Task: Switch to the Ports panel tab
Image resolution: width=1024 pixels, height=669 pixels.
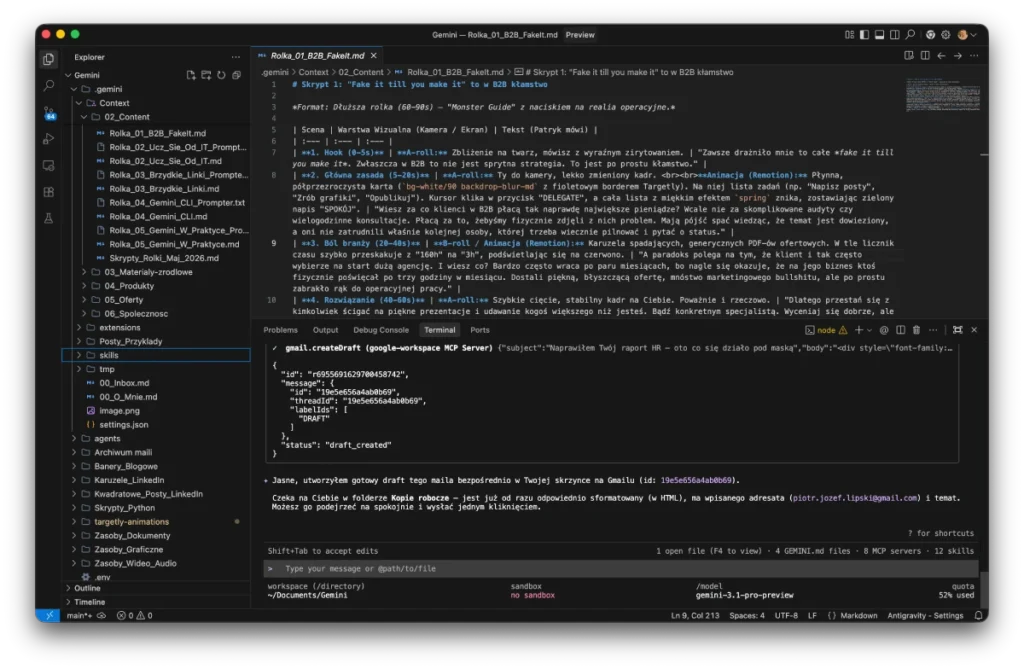Action: [479, 330]
